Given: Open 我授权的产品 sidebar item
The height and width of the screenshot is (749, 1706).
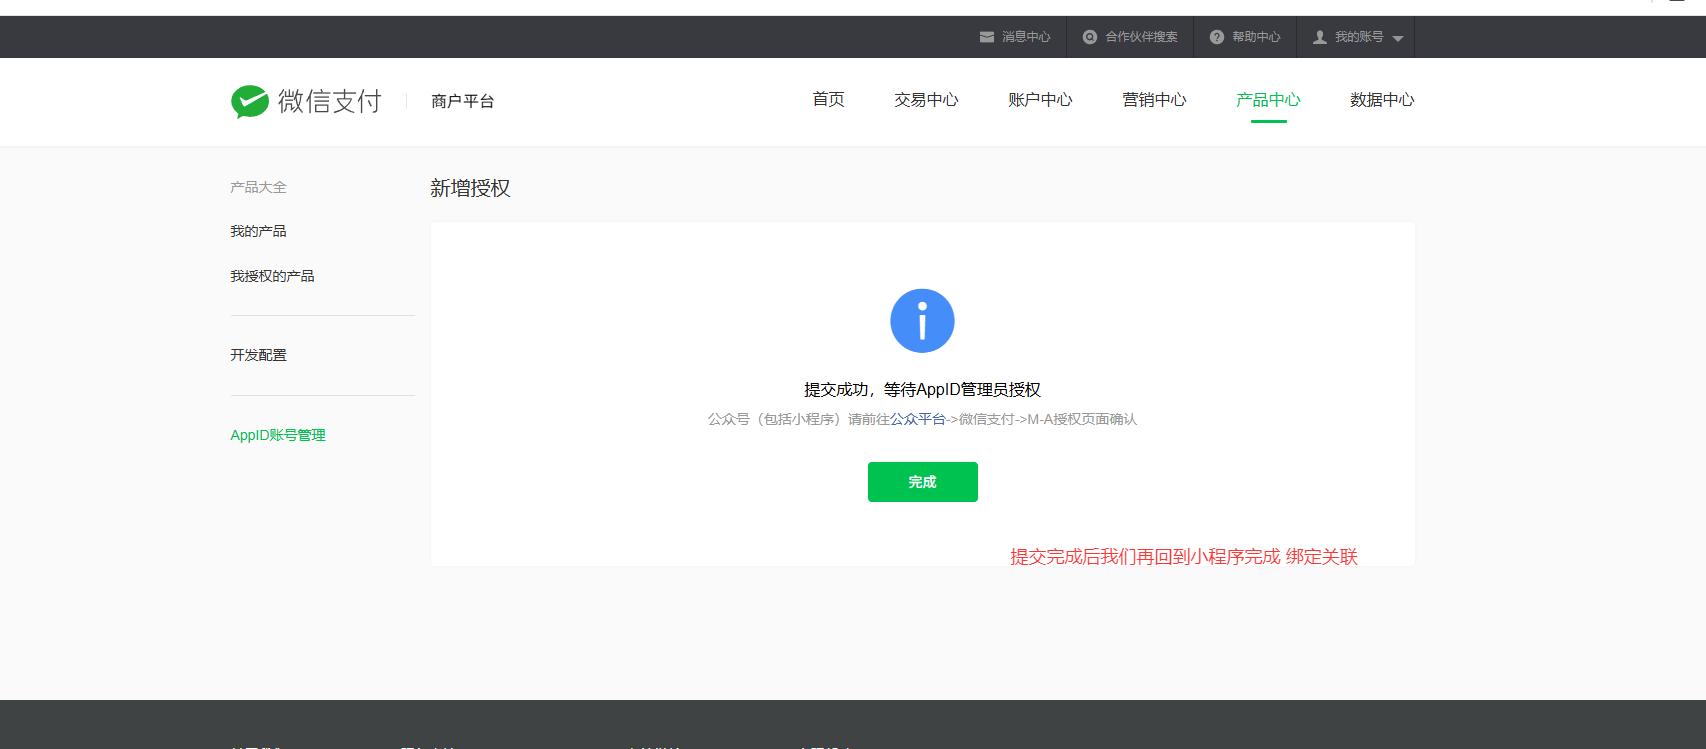Looking at the screenshot, I should (272, 276).
